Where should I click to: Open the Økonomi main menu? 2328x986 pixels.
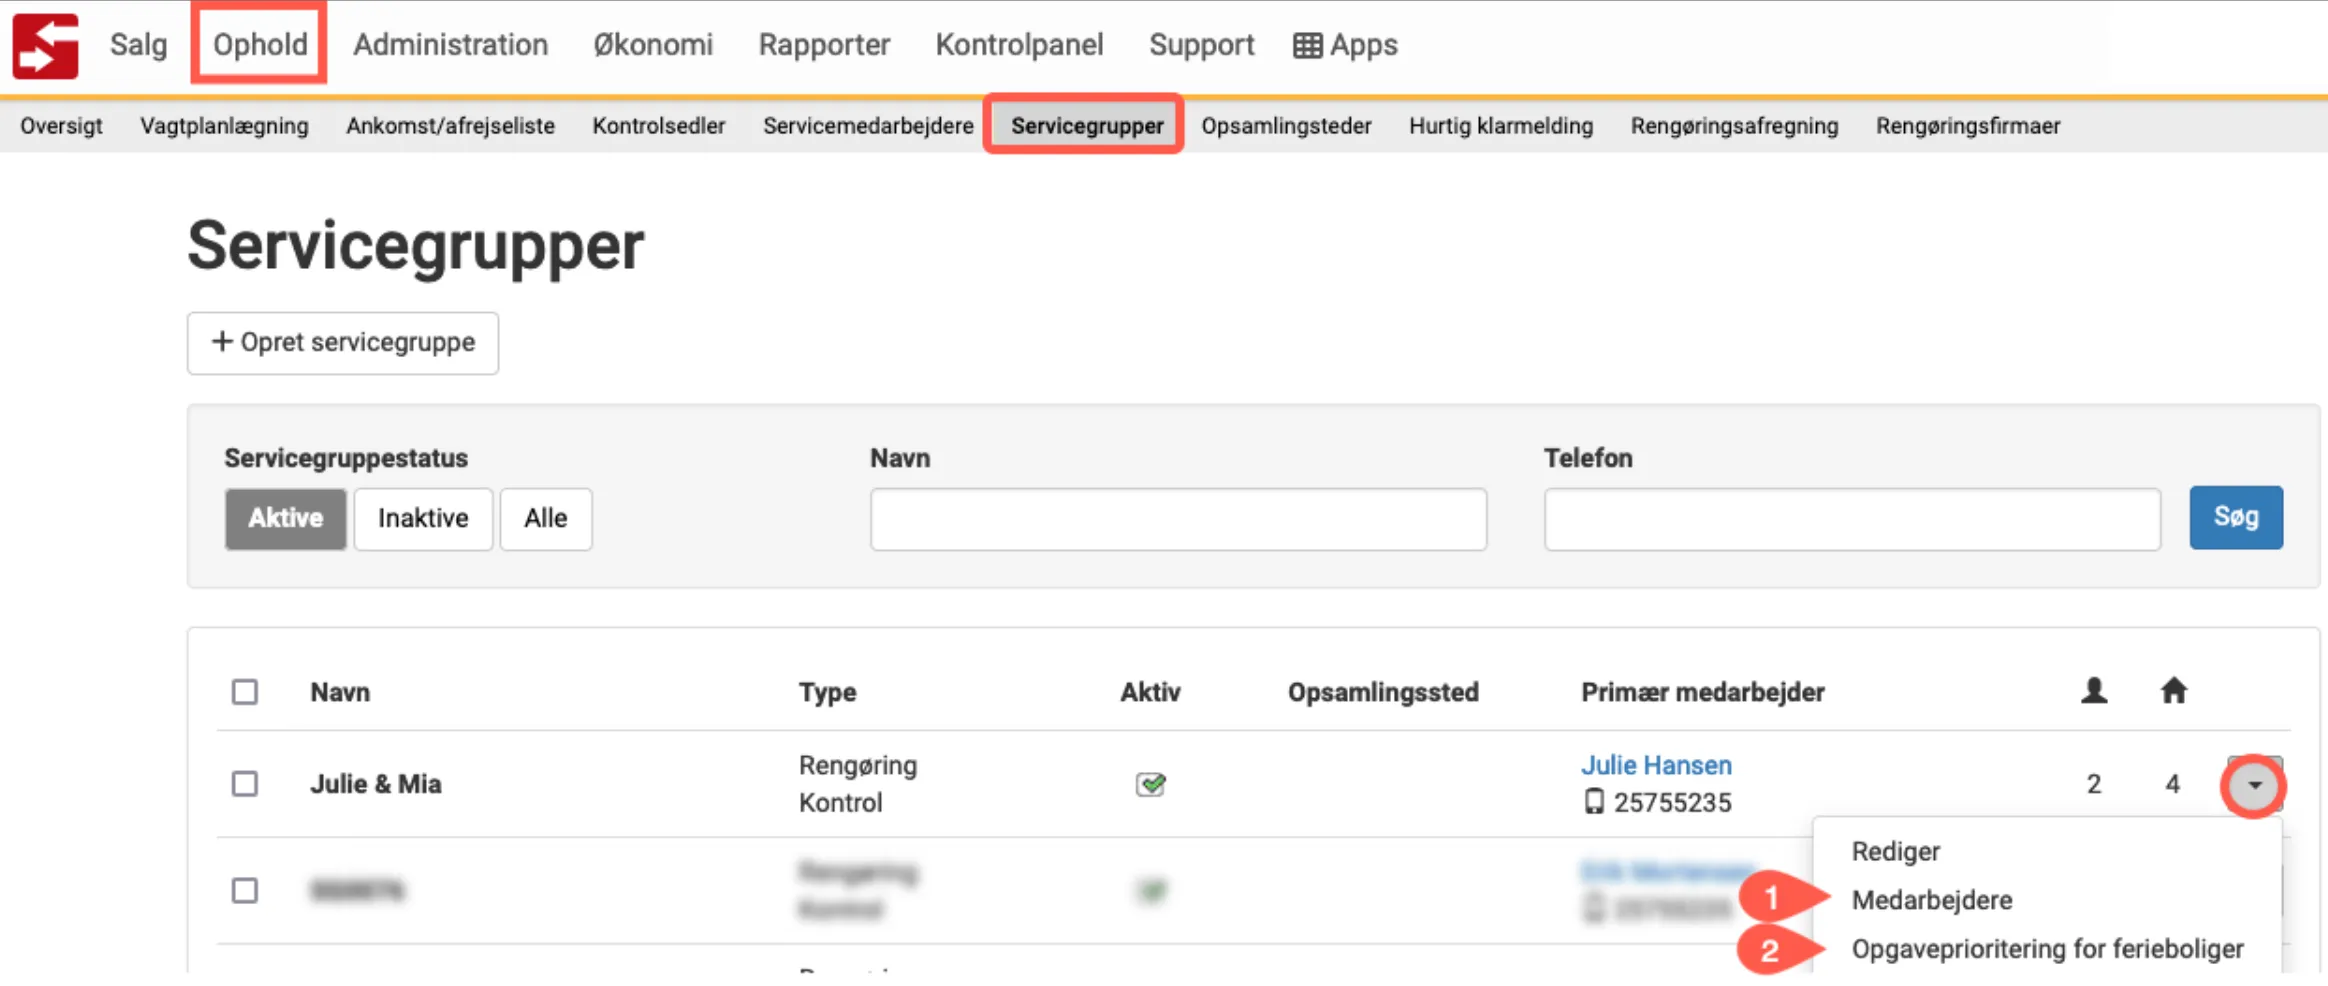653,45
